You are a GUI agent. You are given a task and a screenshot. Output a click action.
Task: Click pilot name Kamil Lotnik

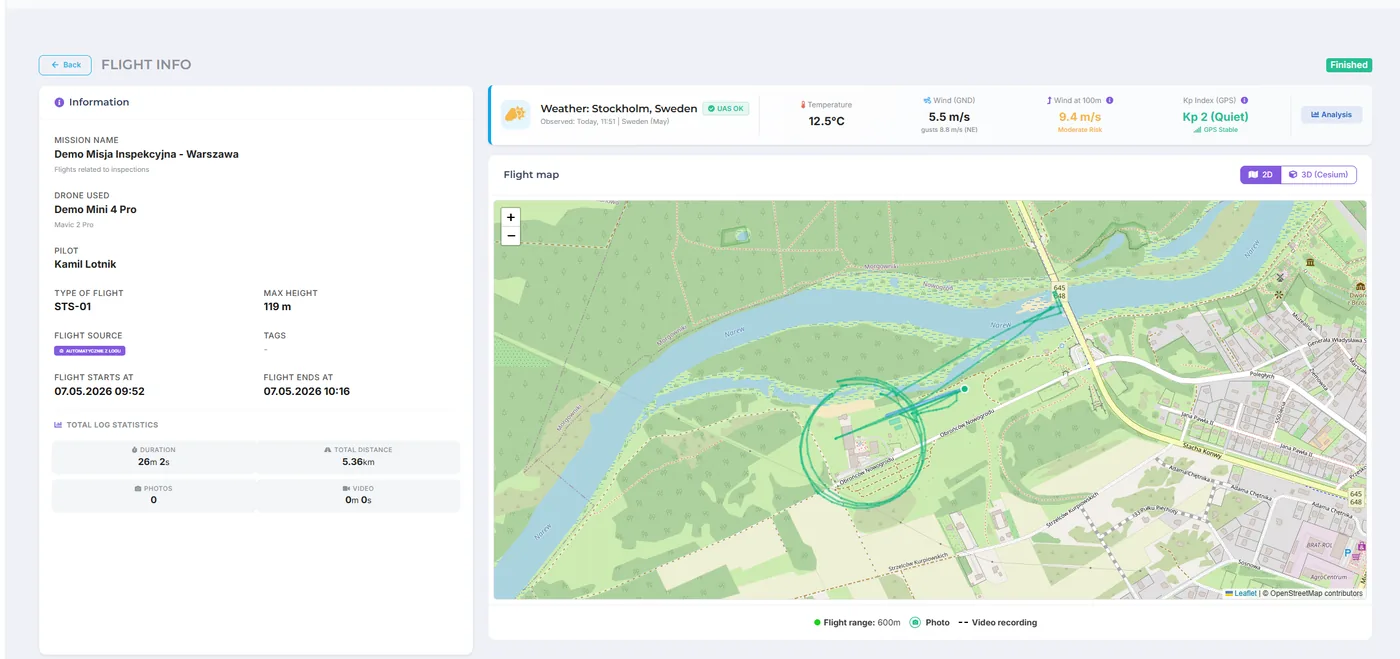tap(85, 265)
